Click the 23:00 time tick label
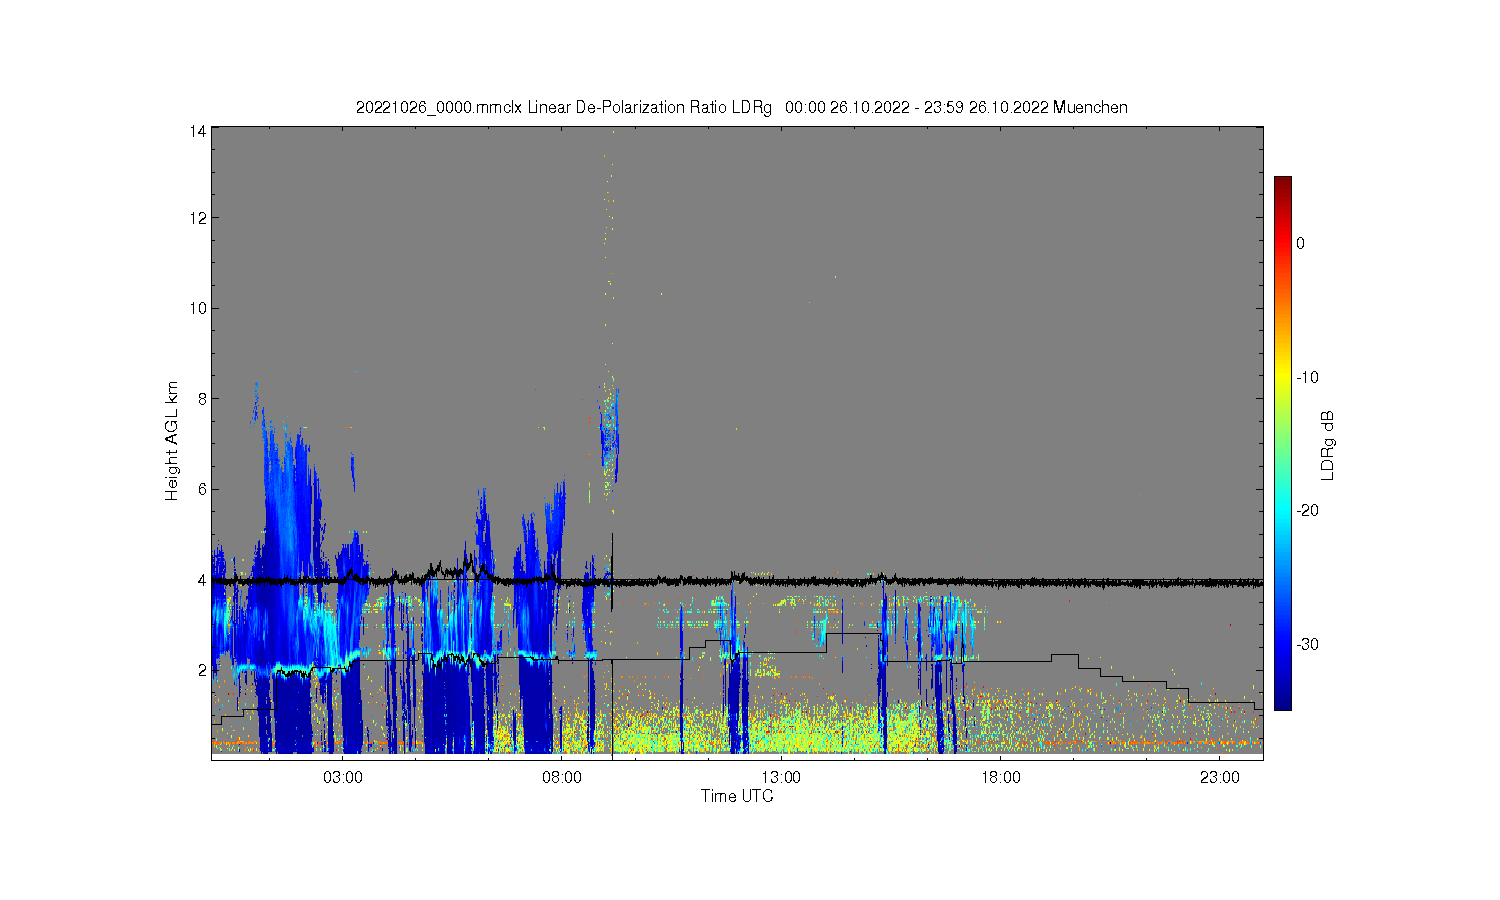Viewport: 1500px width, 900px height. click(x=1219, y=778)
